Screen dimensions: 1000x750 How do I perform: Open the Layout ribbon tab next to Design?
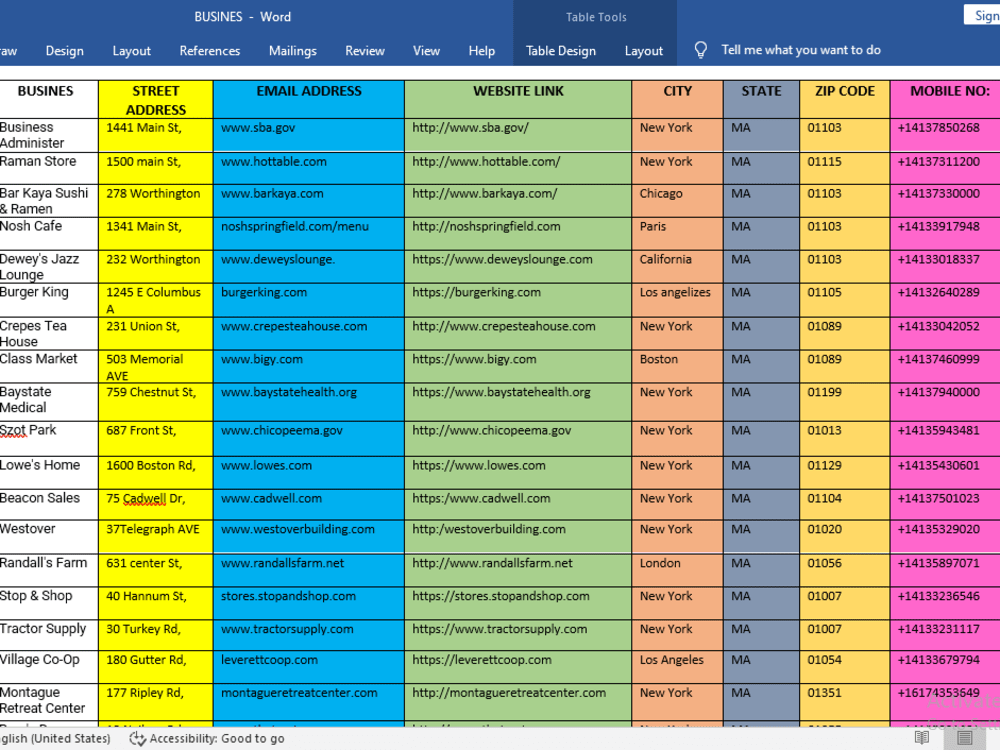[131, 50]
